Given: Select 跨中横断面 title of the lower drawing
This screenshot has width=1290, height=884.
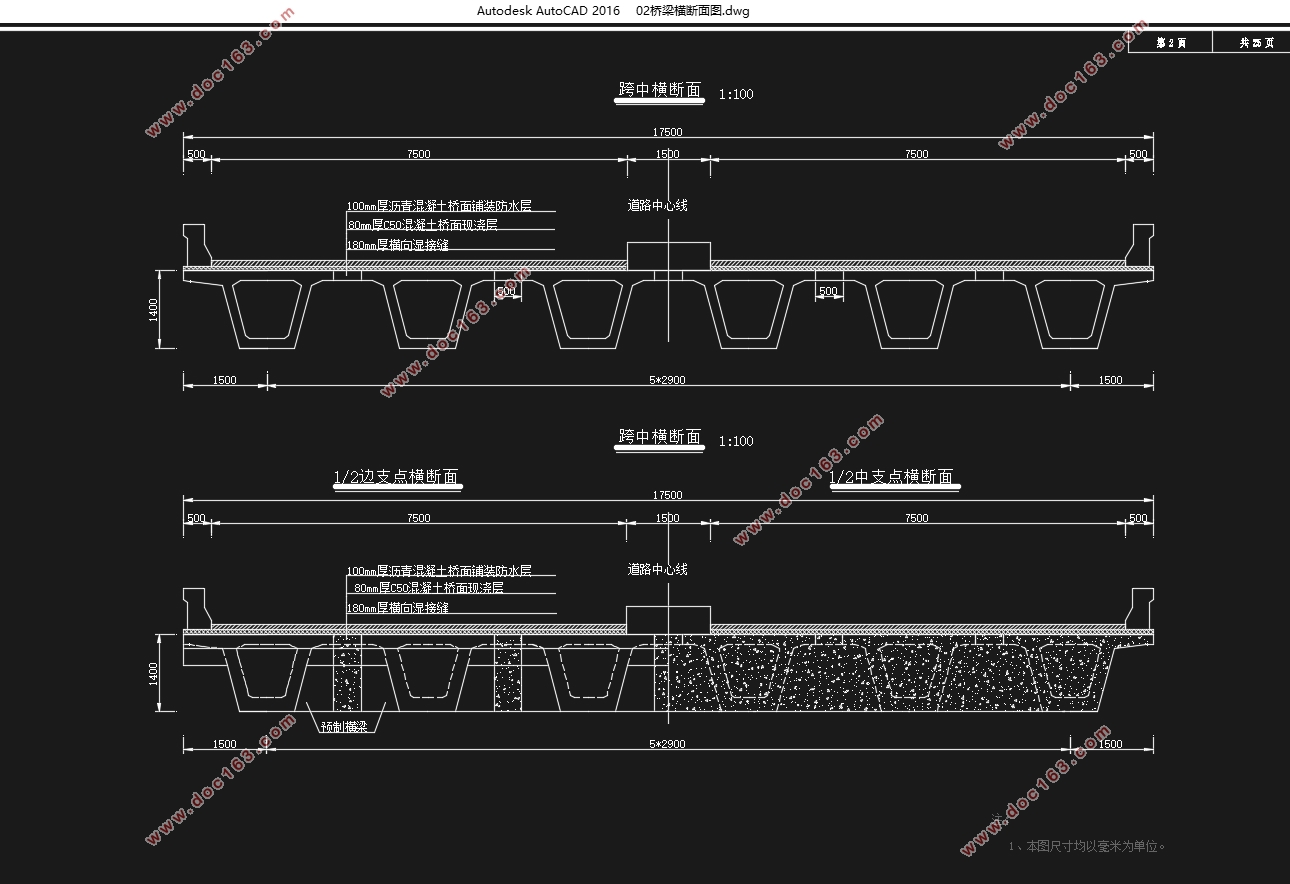Looking at the screenshot, I should click(660, 437).
